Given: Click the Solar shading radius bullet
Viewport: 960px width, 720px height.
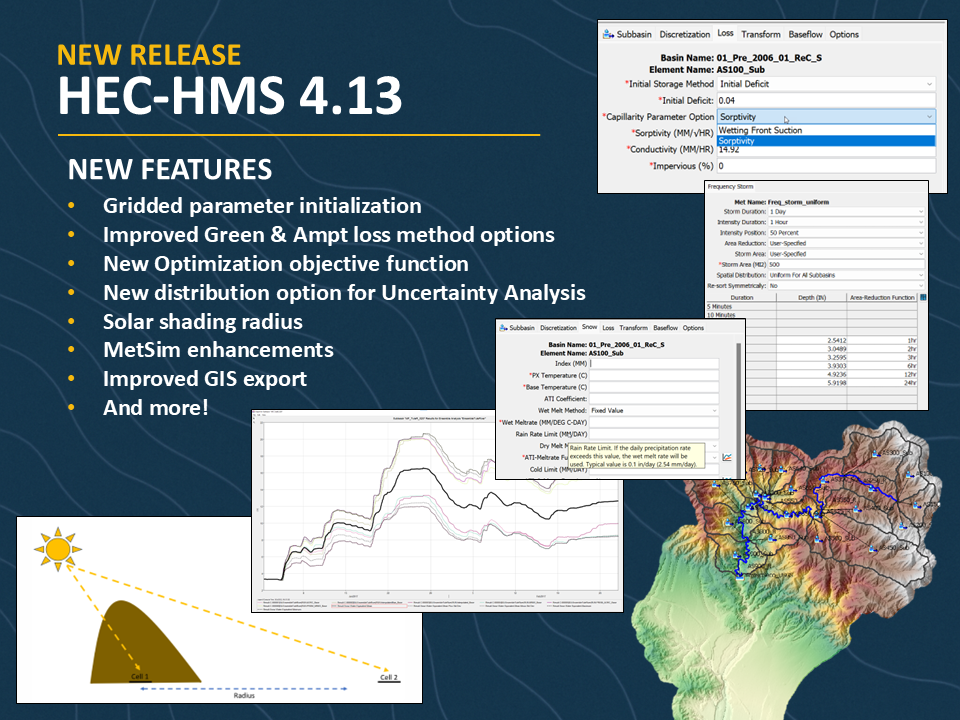Looking at the screenshot, I should point(203,321).
